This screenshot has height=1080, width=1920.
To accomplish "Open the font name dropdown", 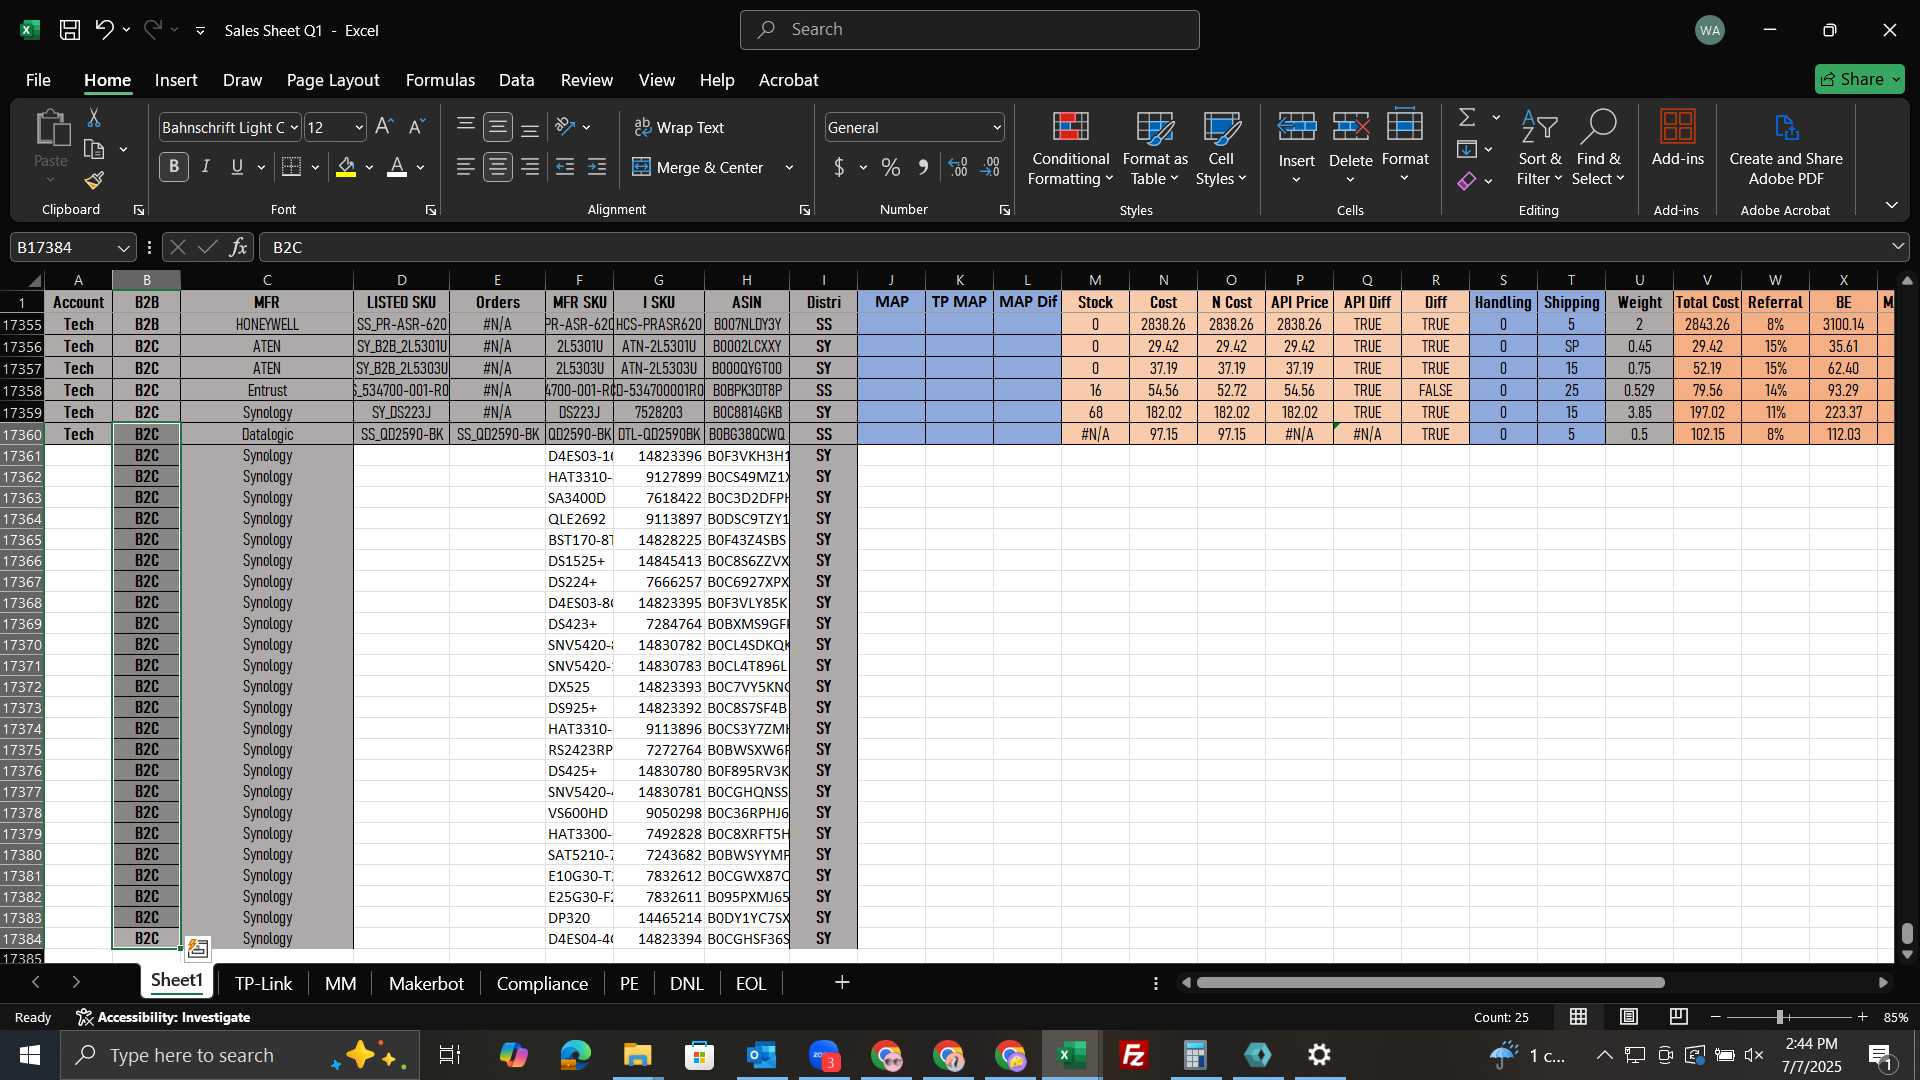I will [294, 127].
